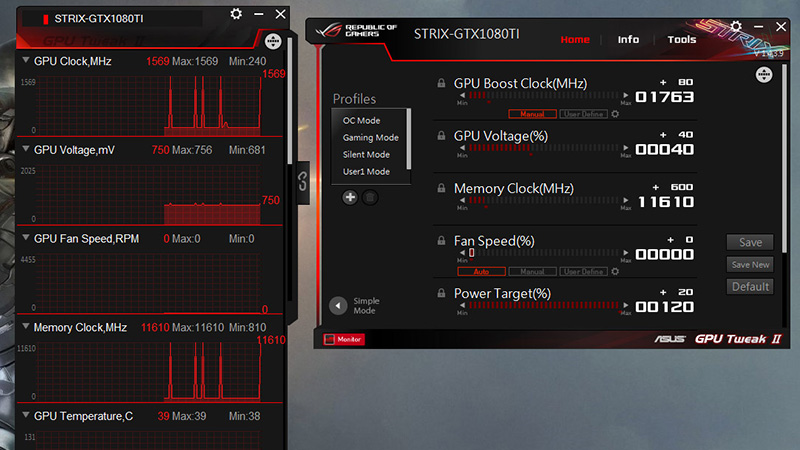800x450 pixels.
Task: Click the Save button
Action: (x=750, y=242)
